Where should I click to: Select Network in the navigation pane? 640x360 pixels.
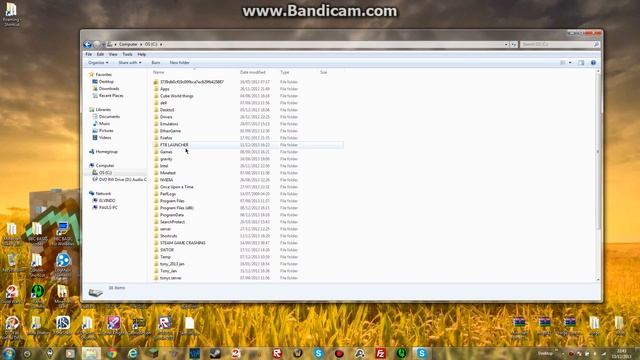click(103, 193)
